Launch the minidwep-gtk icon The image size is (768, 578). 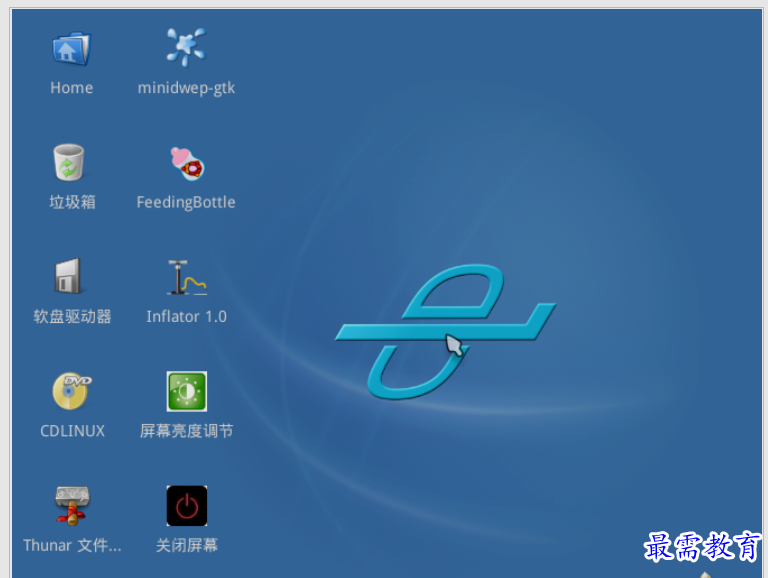tap(186, 47)
